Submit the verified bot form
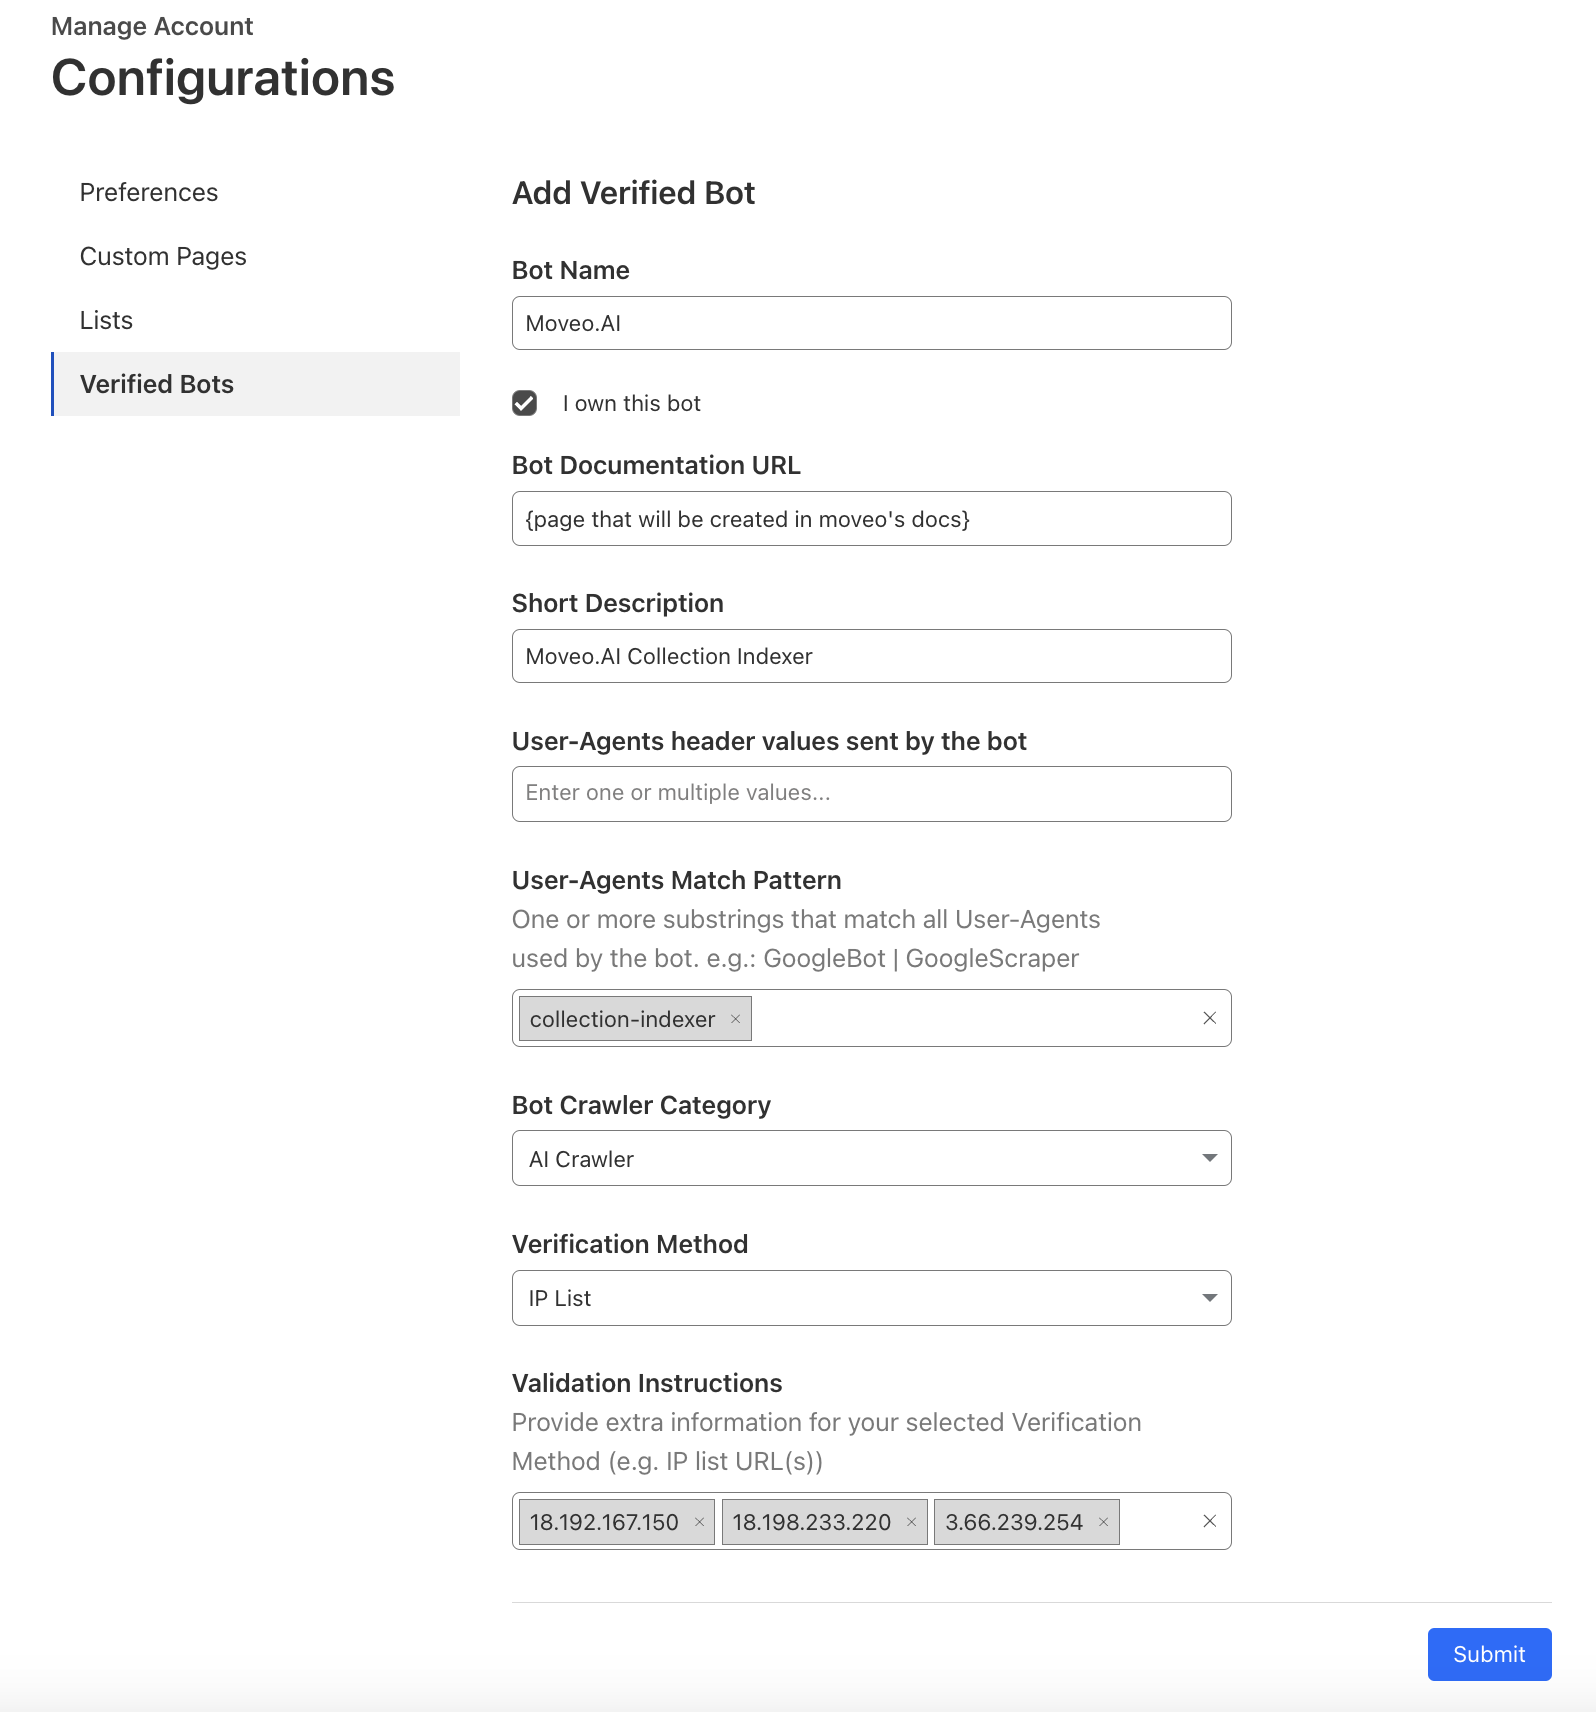1596x1712 pixels. 1488,1654
